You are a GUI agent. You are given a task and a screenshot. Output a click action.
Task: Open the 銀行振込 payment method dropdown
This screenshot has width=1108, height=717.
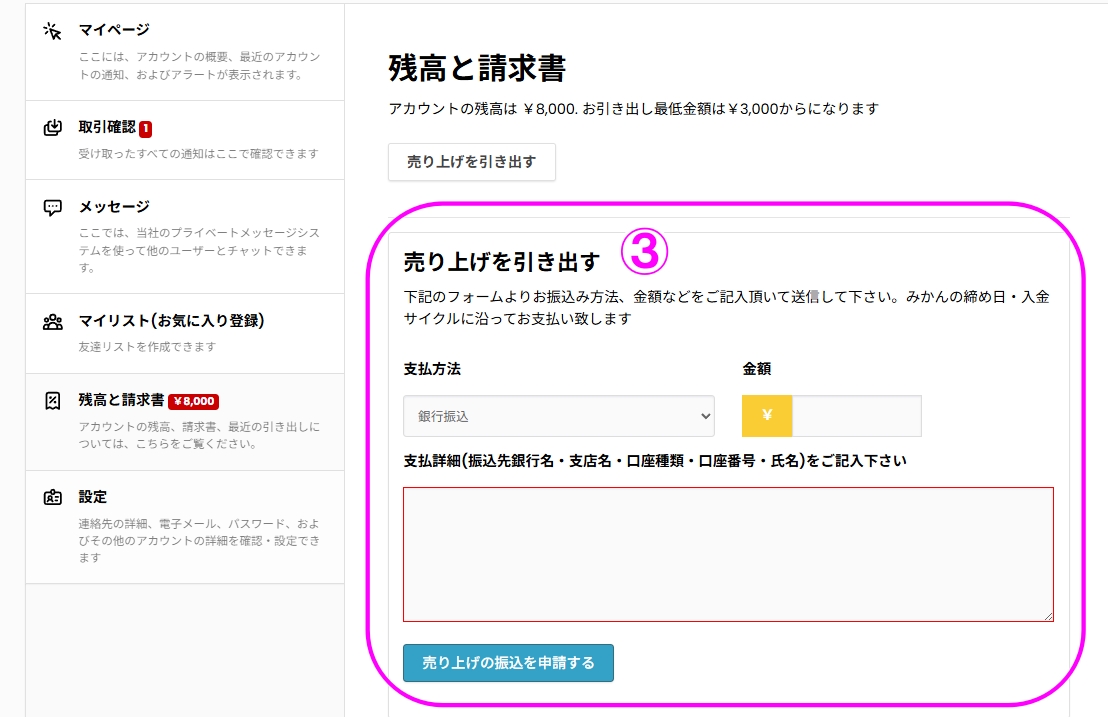pos(559,415)
